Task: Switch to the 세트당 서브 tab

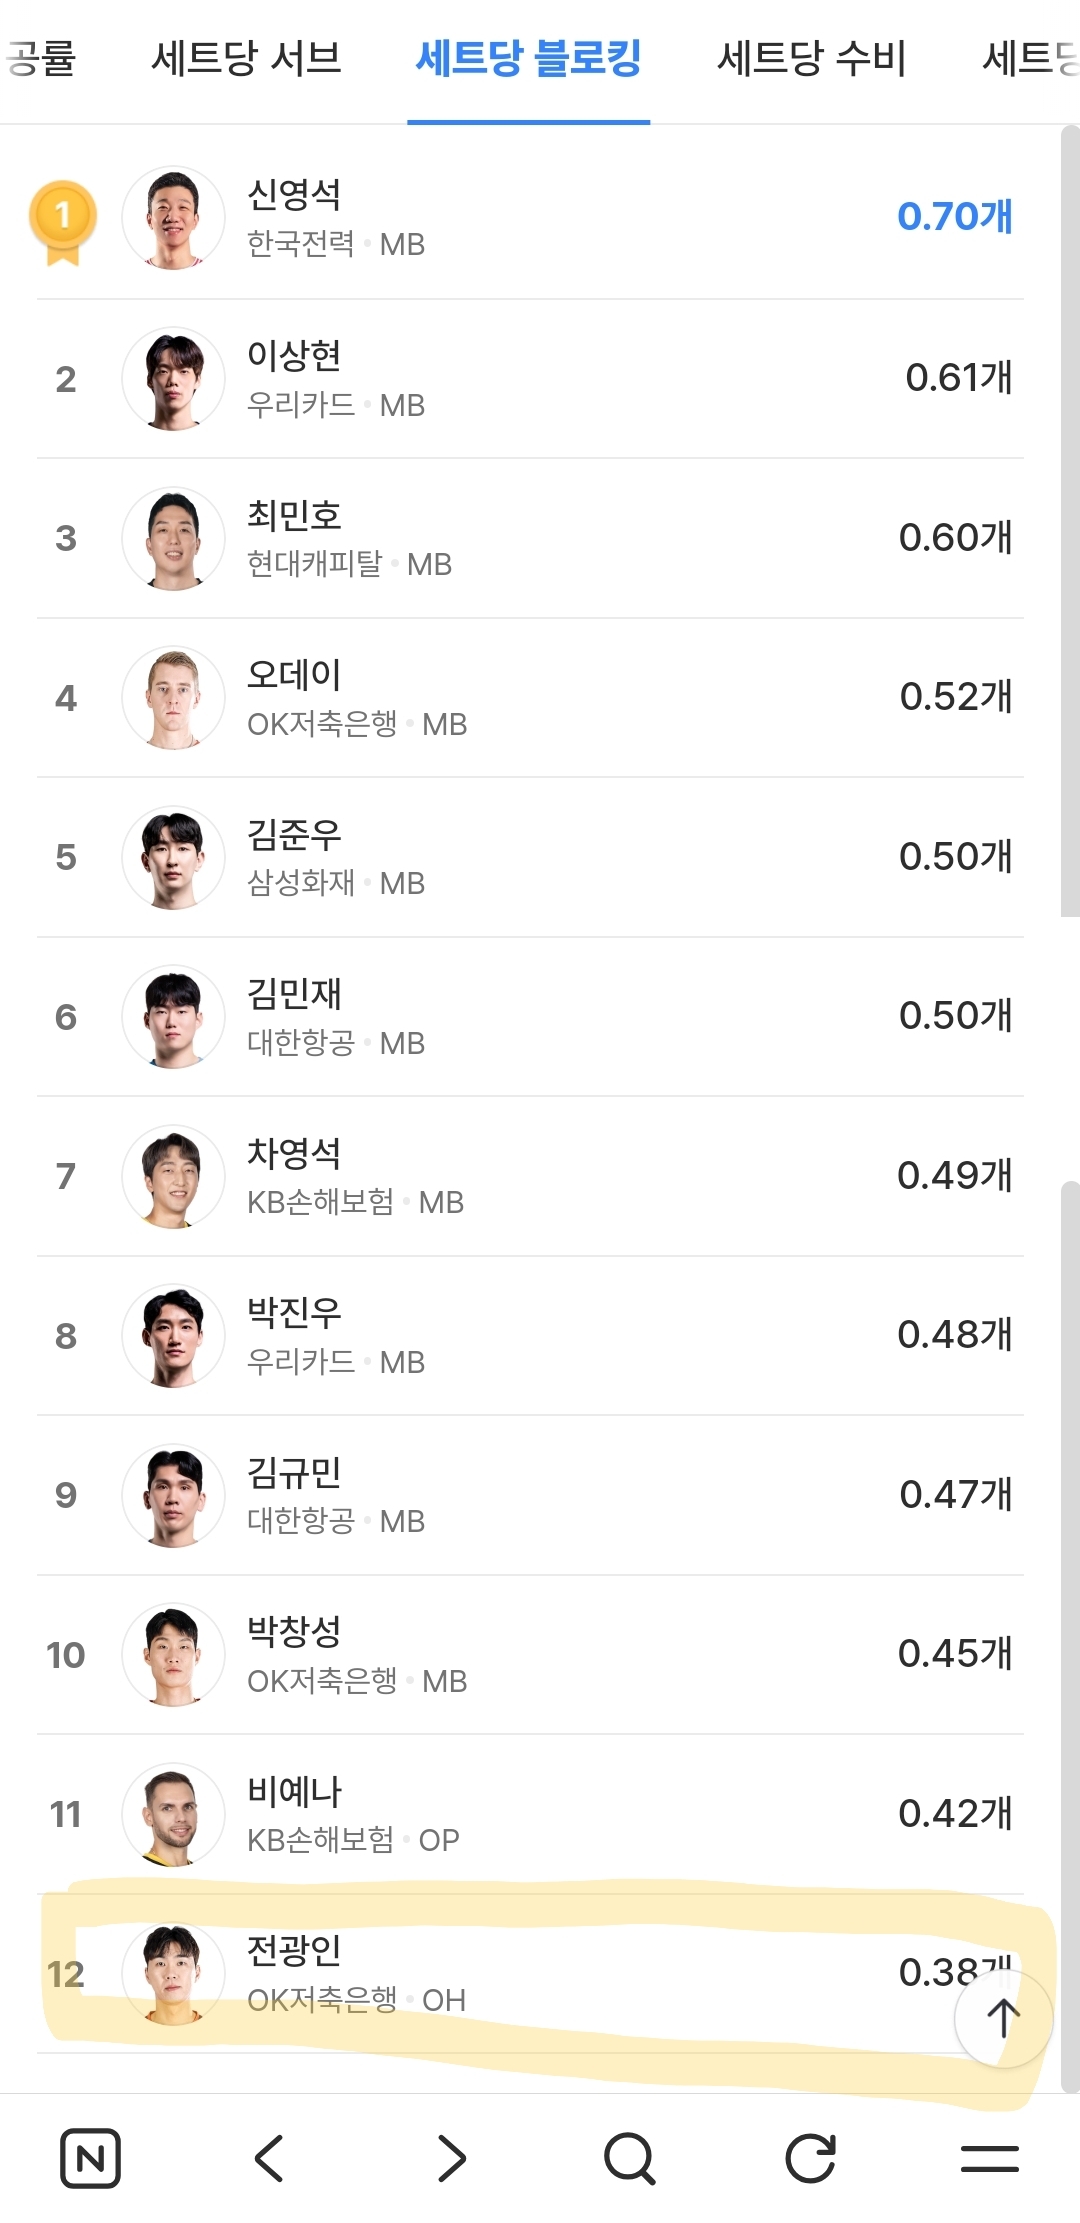Action: [246, 58]
